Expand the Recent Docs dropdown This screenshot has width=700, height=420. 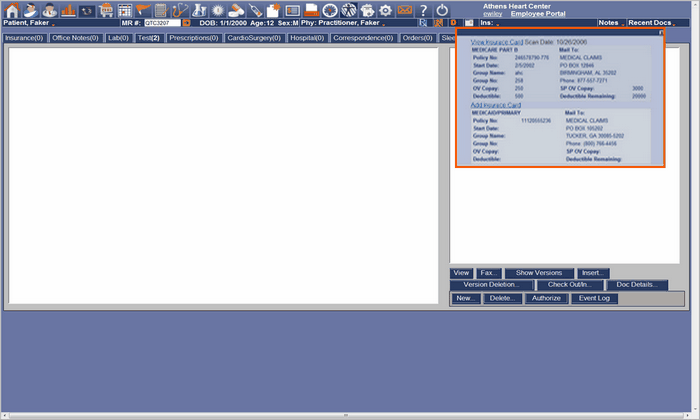pyautogui.click(x=650, y=22)
